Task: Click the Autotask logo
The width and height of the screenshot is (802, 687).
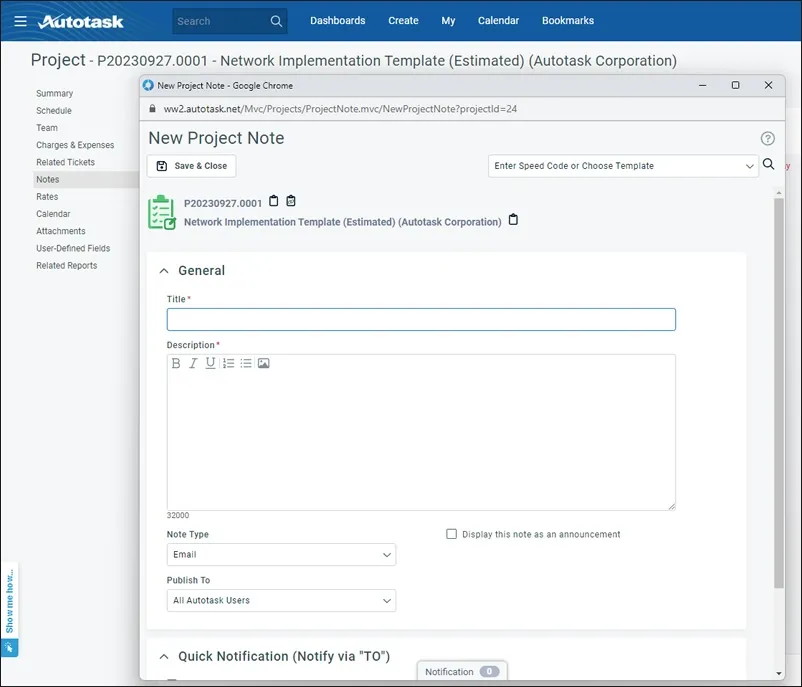Action: (81, 21)
